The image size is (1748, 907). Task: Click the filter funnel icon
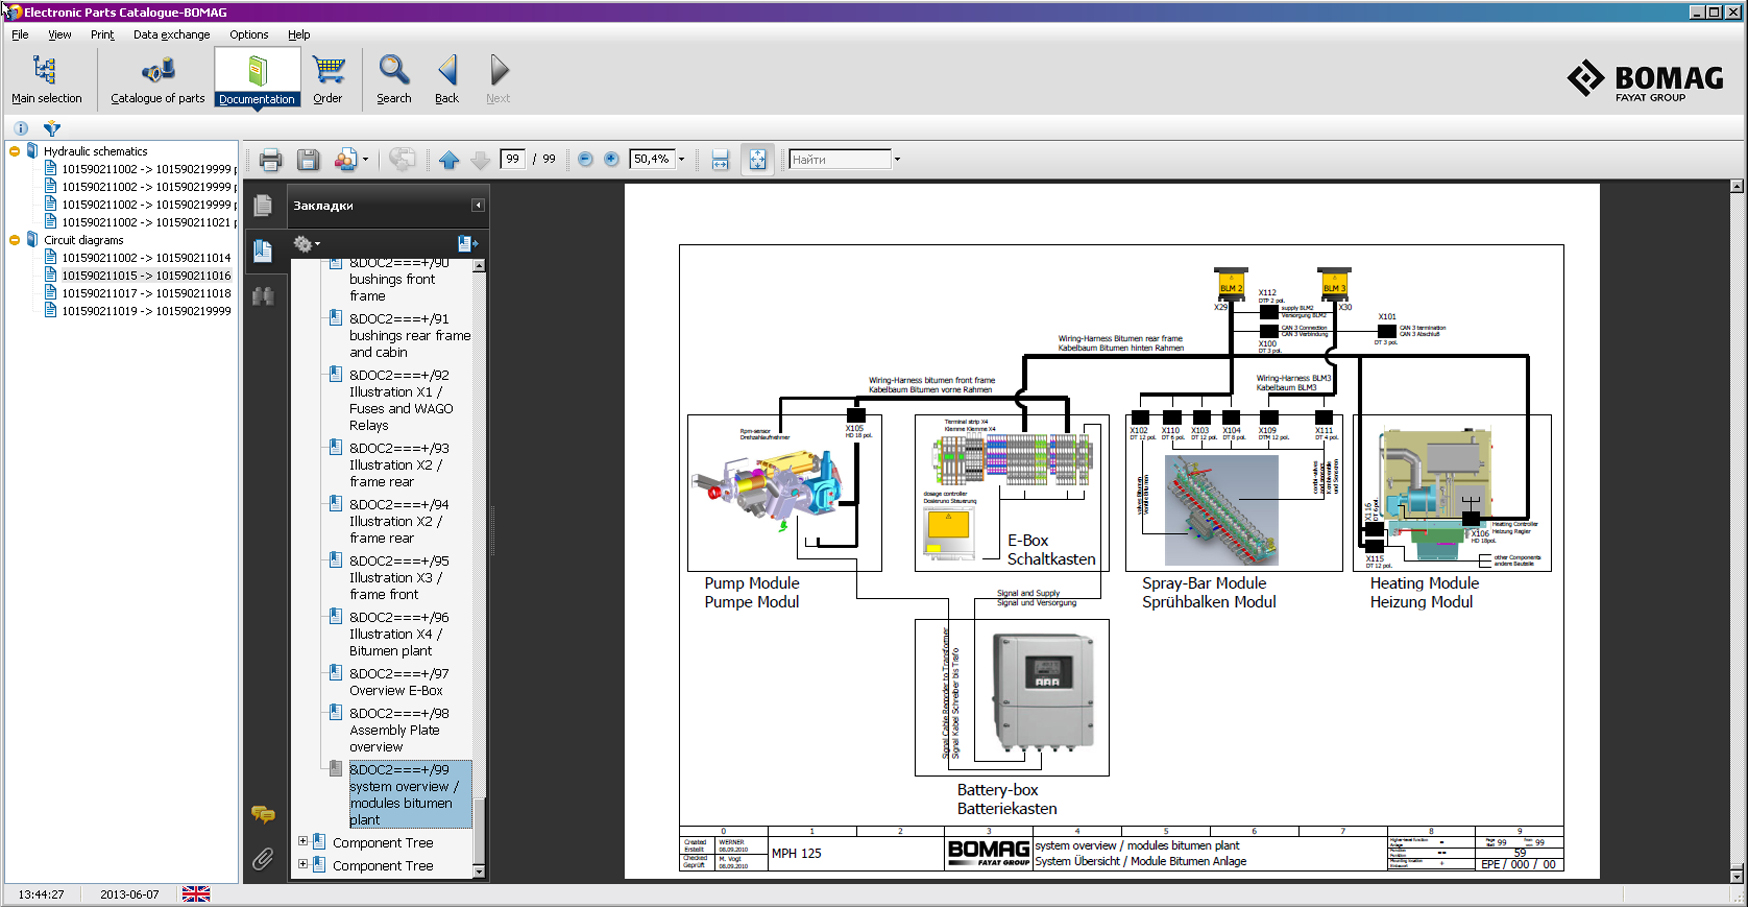[x=52, y=128]
